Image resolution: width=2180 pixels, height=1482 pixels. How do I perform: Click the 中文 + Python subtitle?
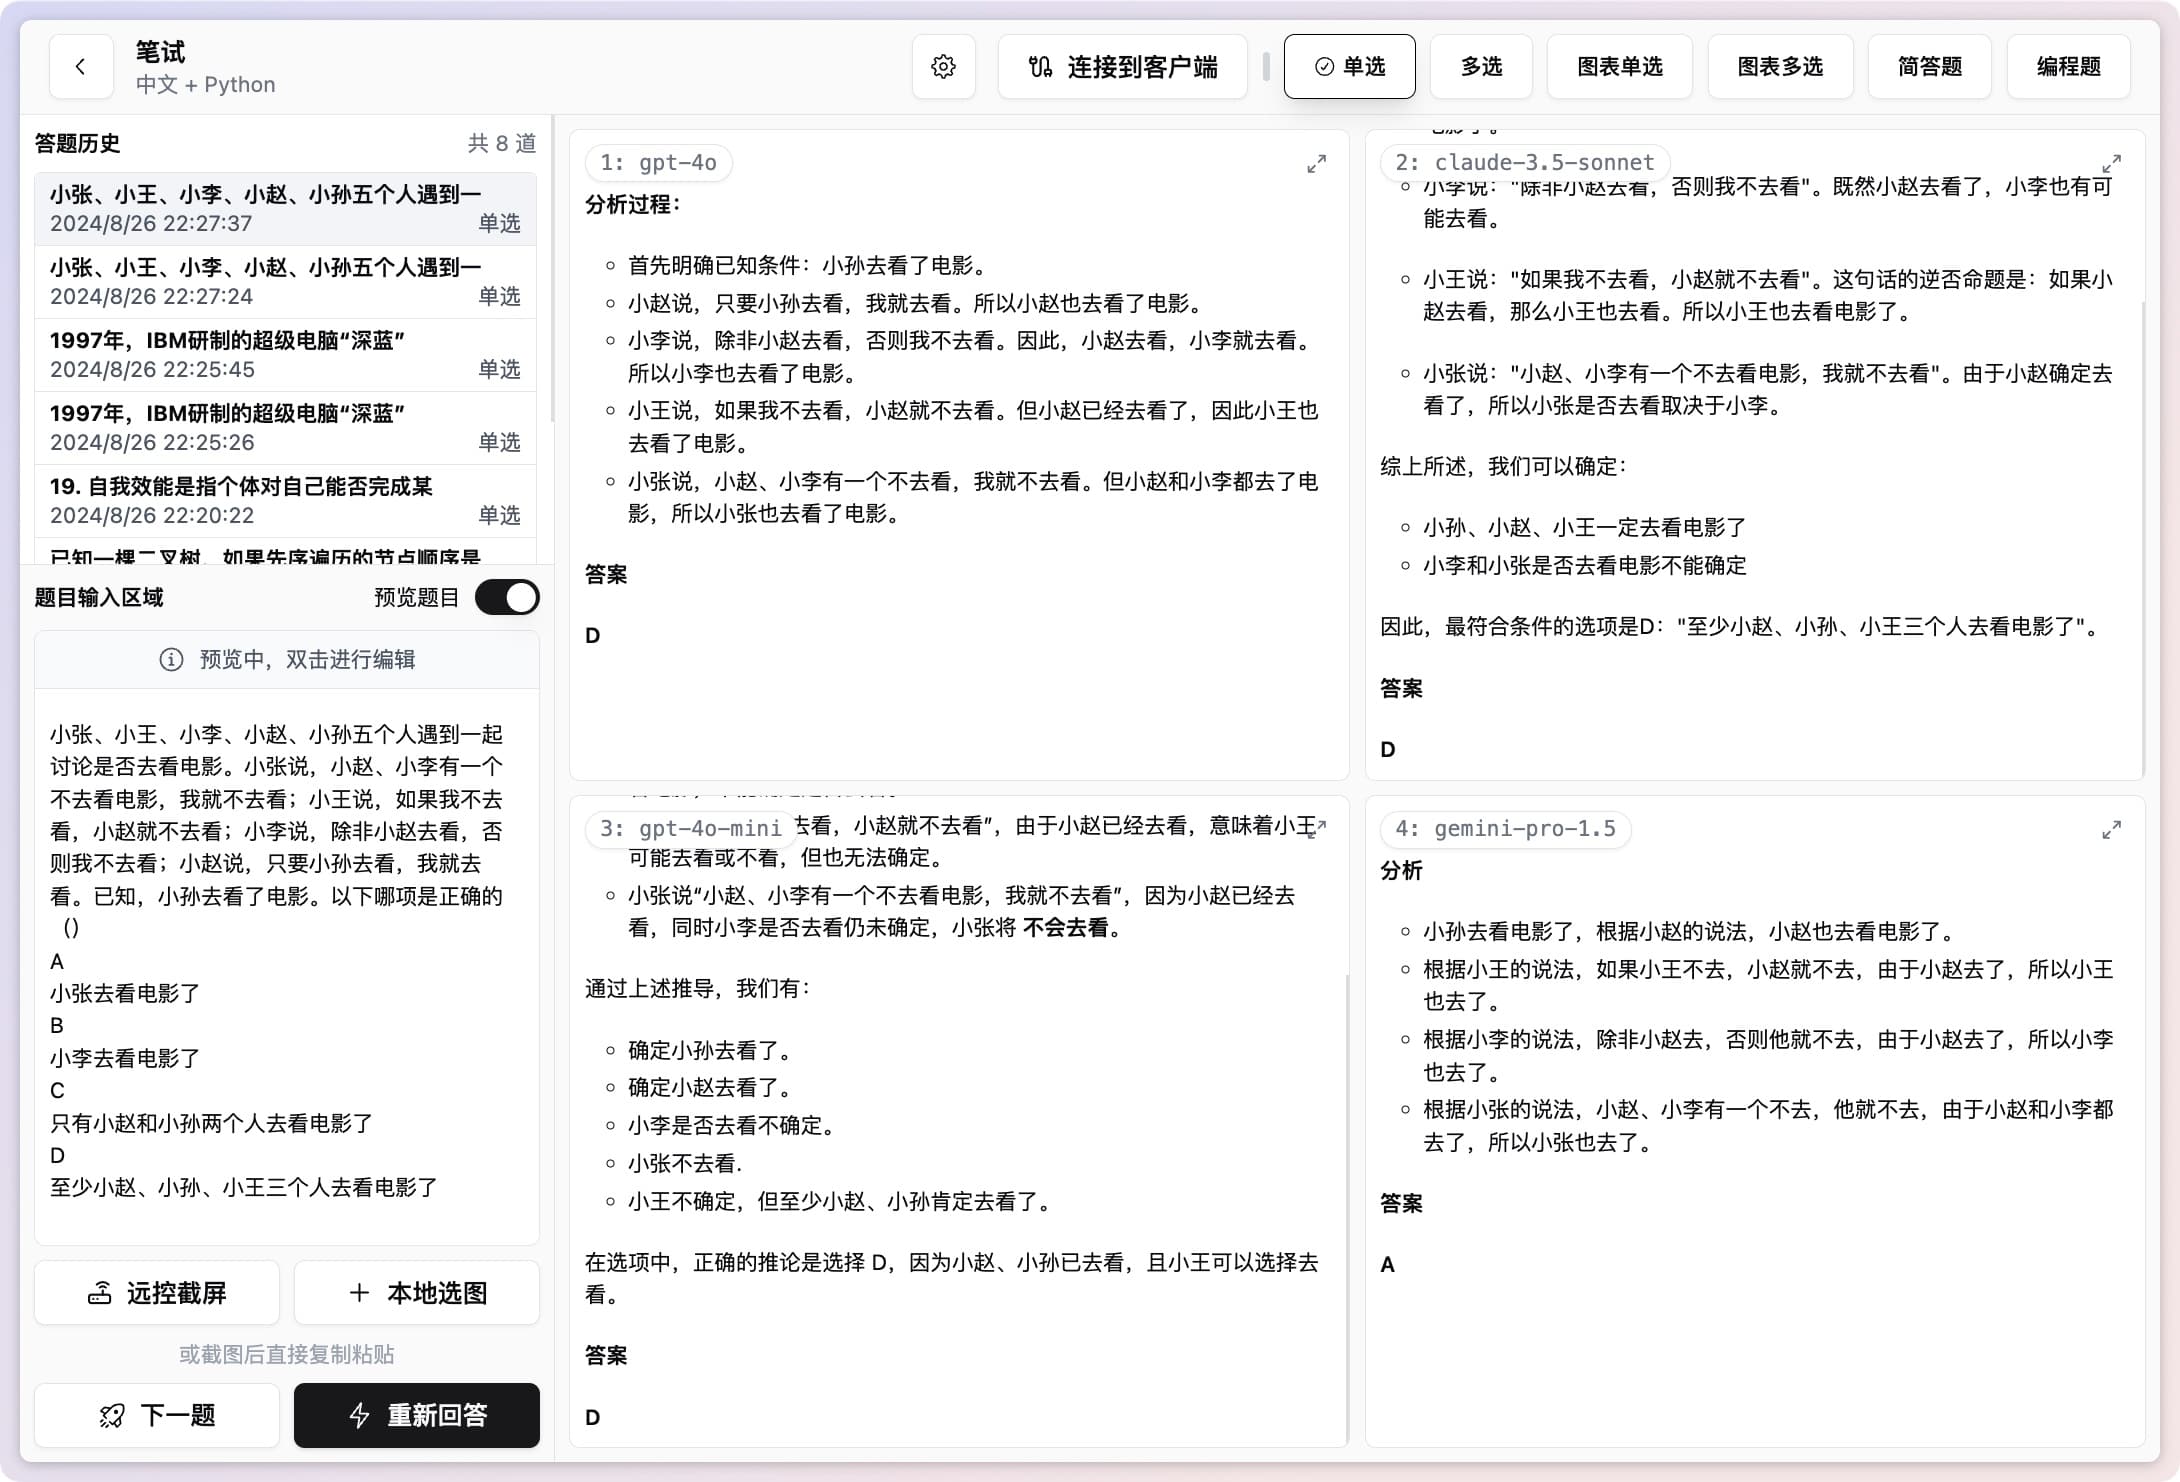click(x=206, y=85)
